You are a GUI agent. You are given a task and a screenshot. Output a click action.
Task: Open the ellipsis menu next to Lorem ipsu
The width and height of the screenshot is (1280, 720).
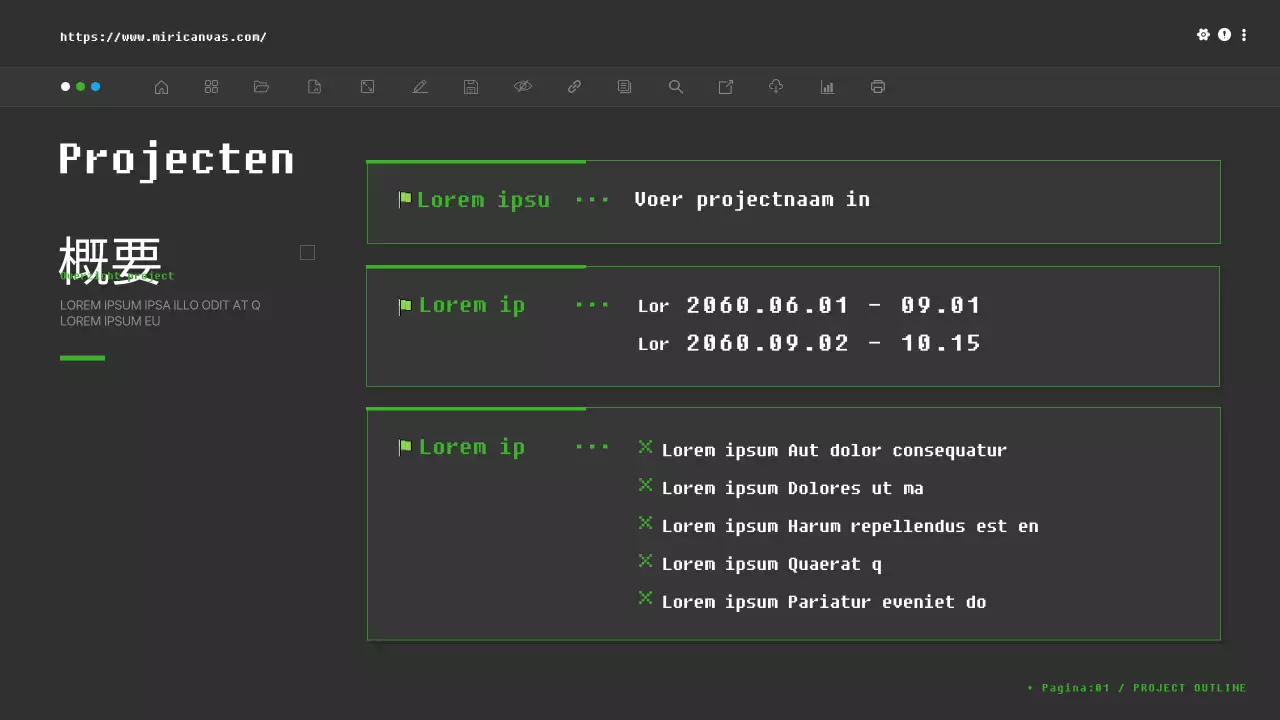pos(592,200)
